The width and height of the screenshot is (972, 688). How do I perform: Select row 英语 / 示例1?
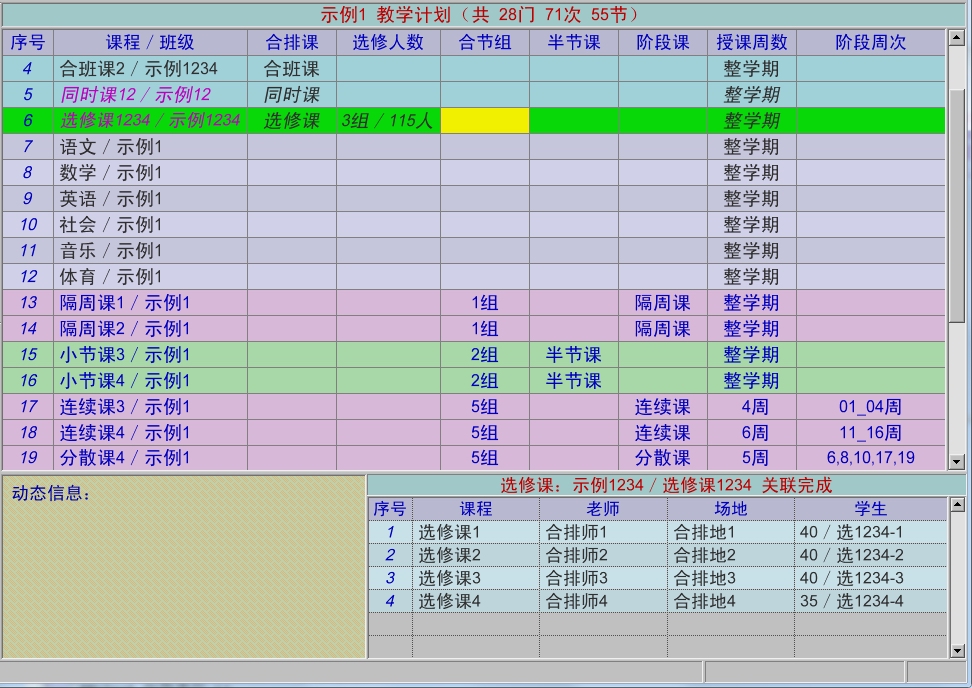coord(474,198)
